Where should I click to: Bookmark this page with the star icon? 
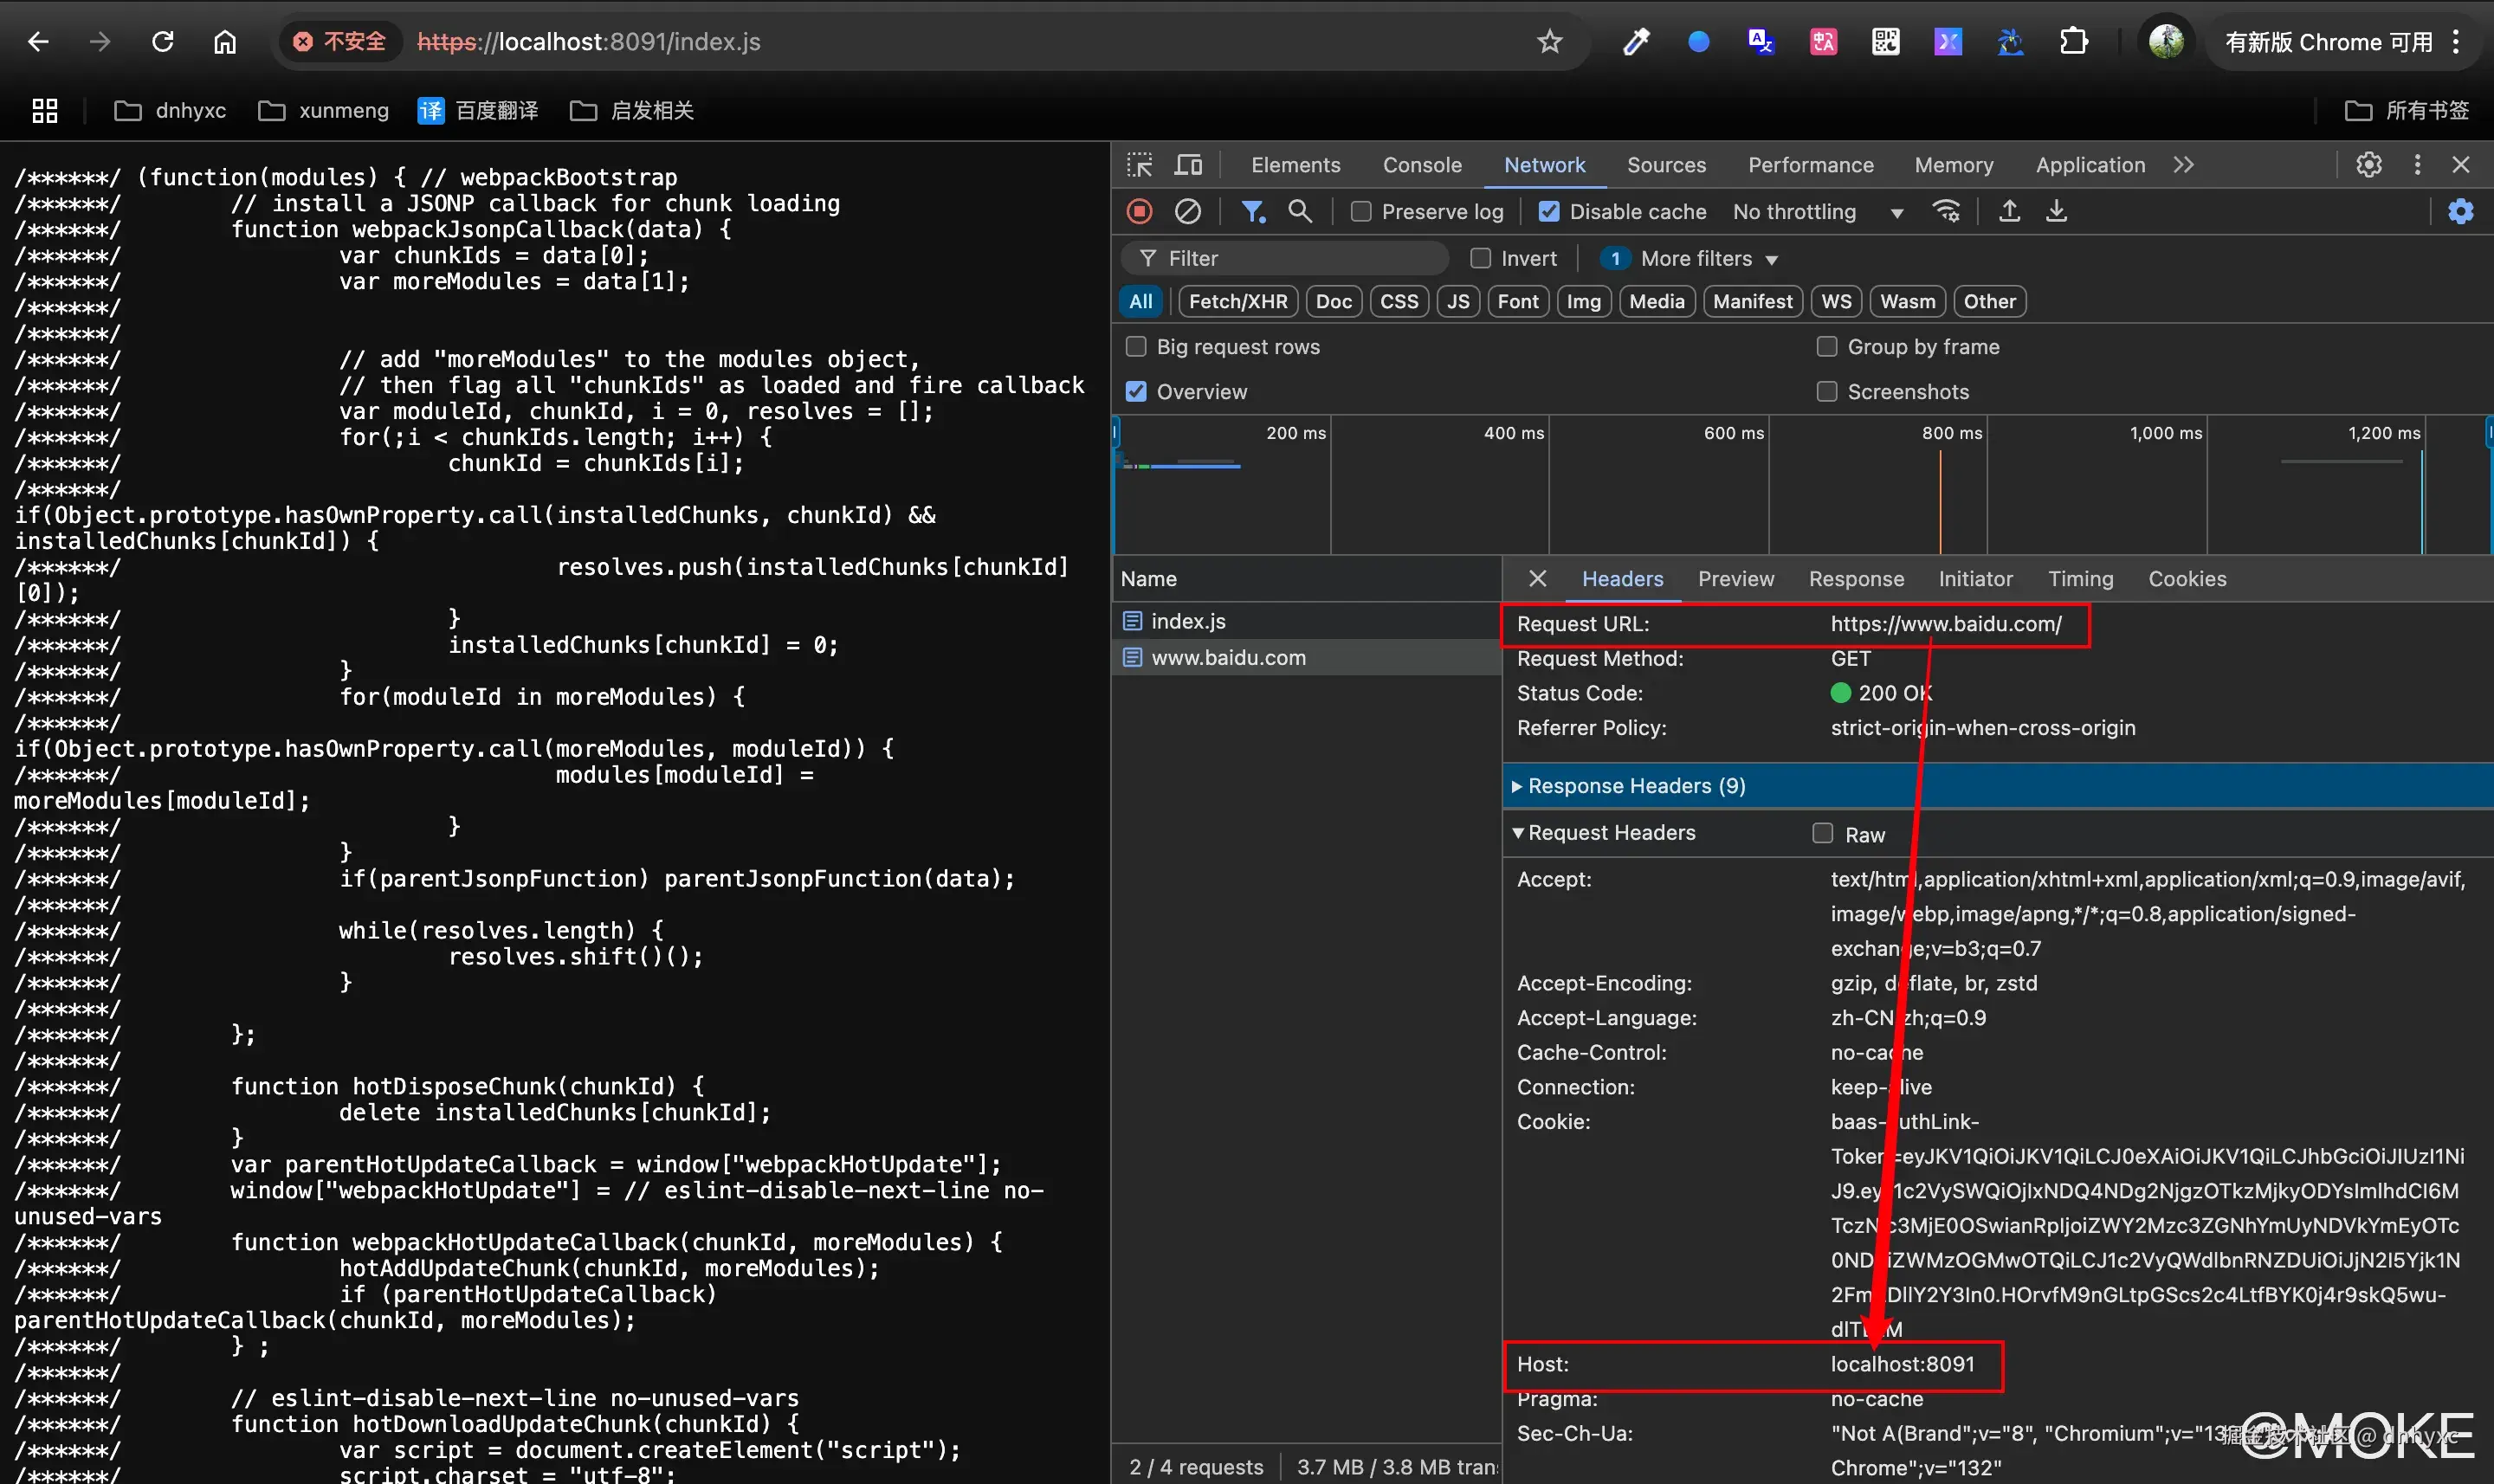tap(1549, 42)
